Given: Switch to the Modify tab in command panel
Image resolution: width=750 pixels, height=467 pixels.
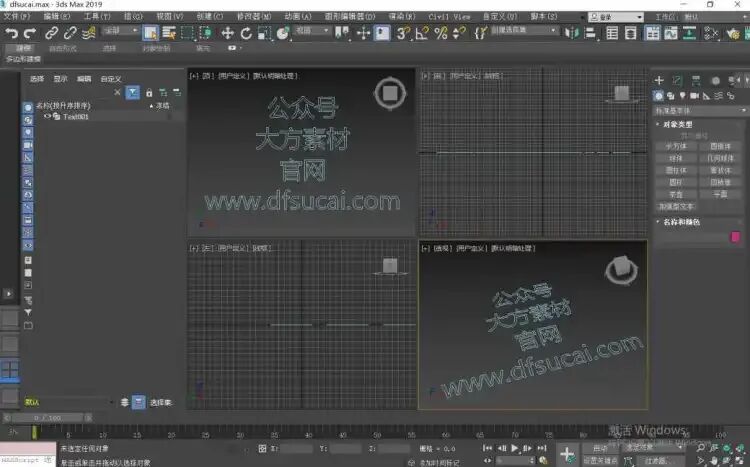Looking at the screenshot, I should pyautogui.click(x=677, y=80).
